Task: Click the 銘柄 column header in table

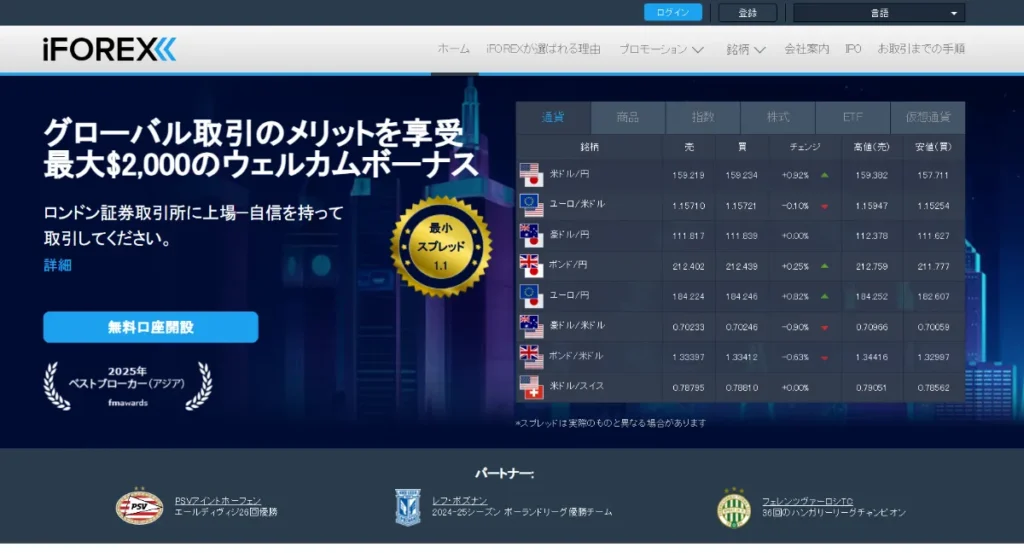Action: click(589, 147)
